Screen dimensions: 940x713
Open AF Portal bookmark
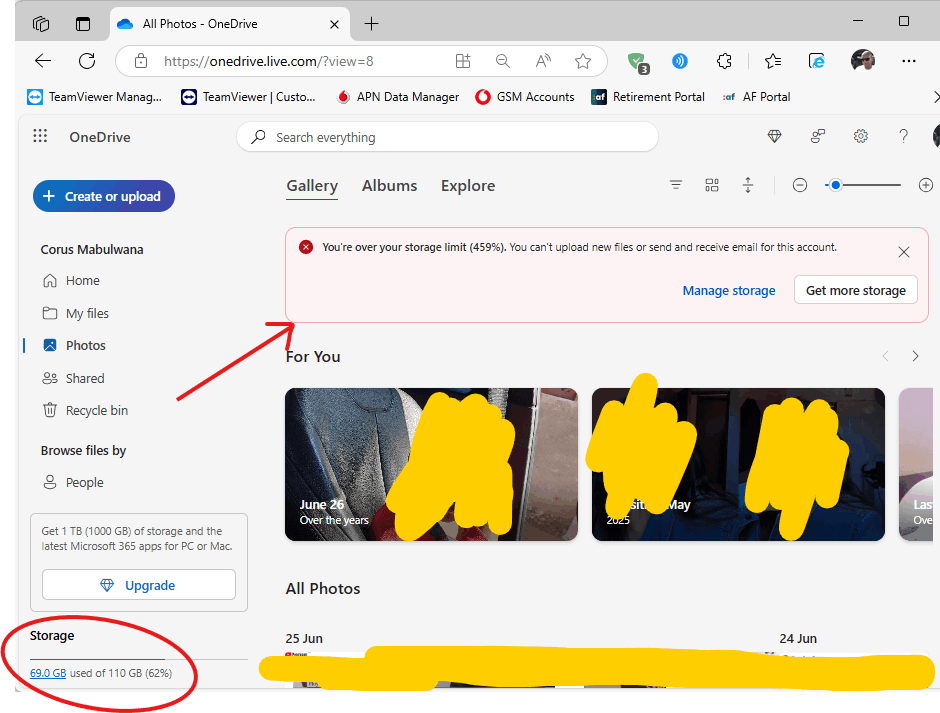(756, 97)
